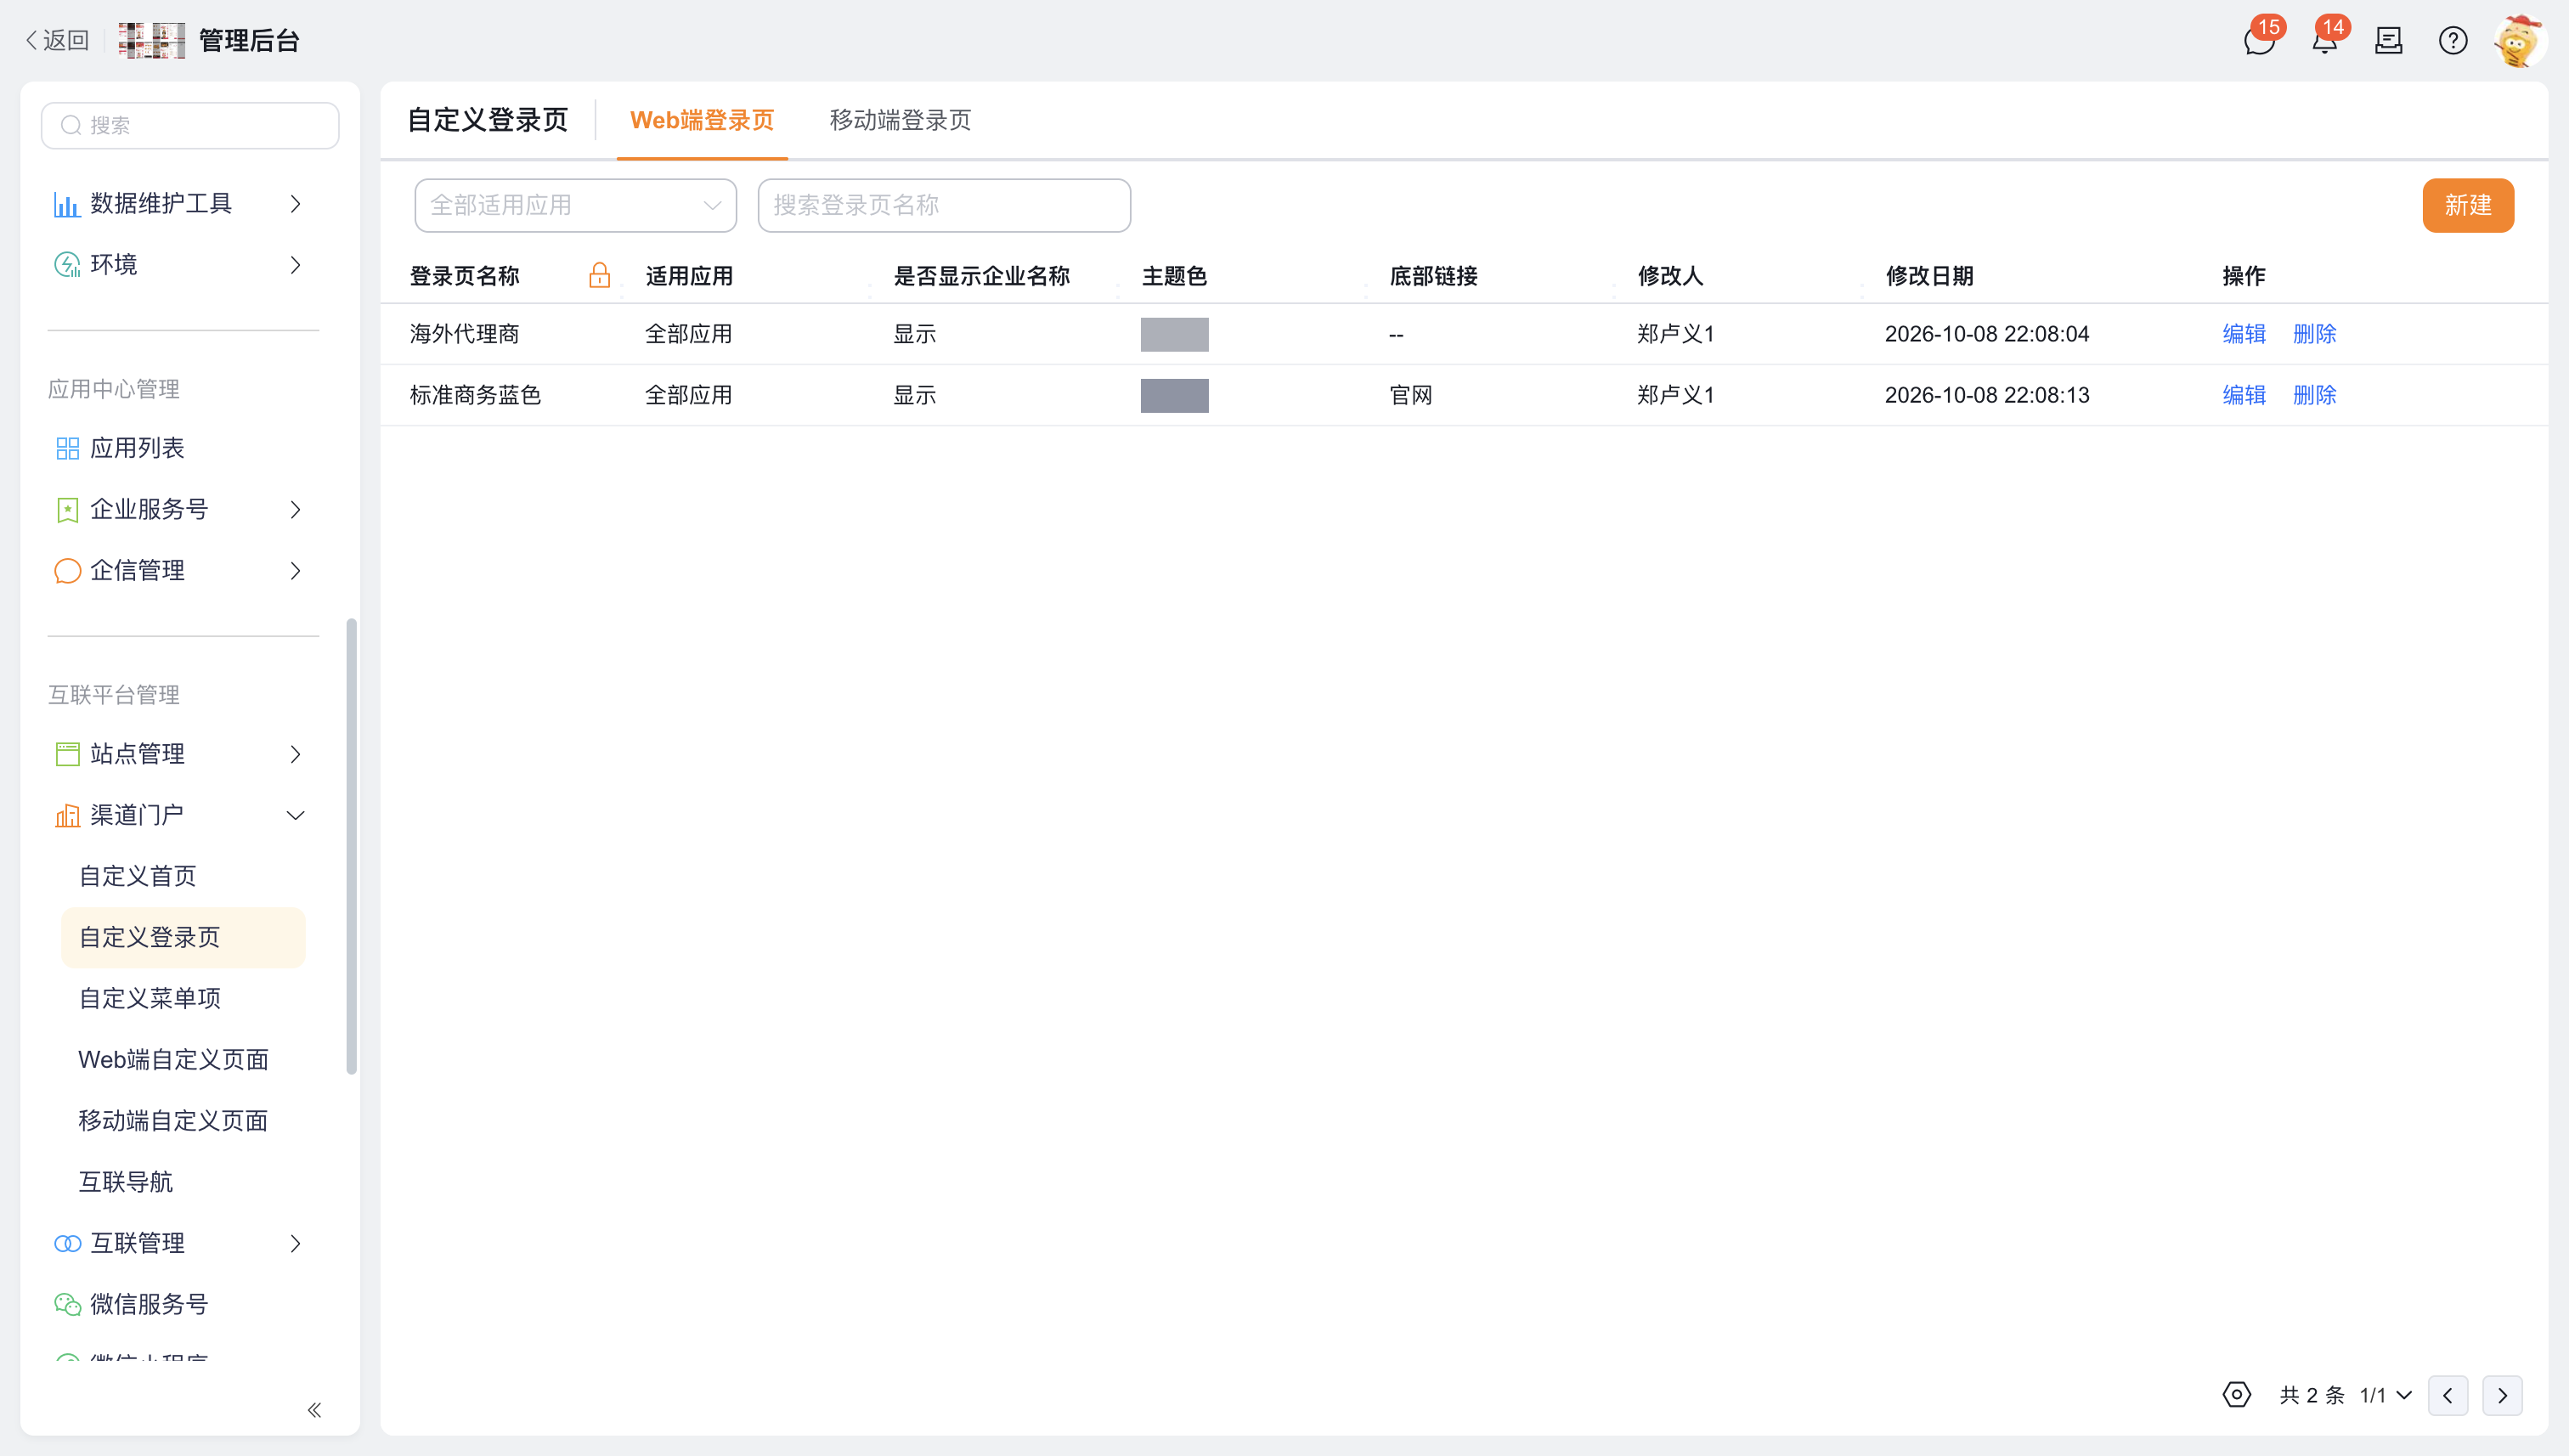Open the chat messages icon with badge 15
This screenshot has width=2569, height=1456.
coord(2259,41)
